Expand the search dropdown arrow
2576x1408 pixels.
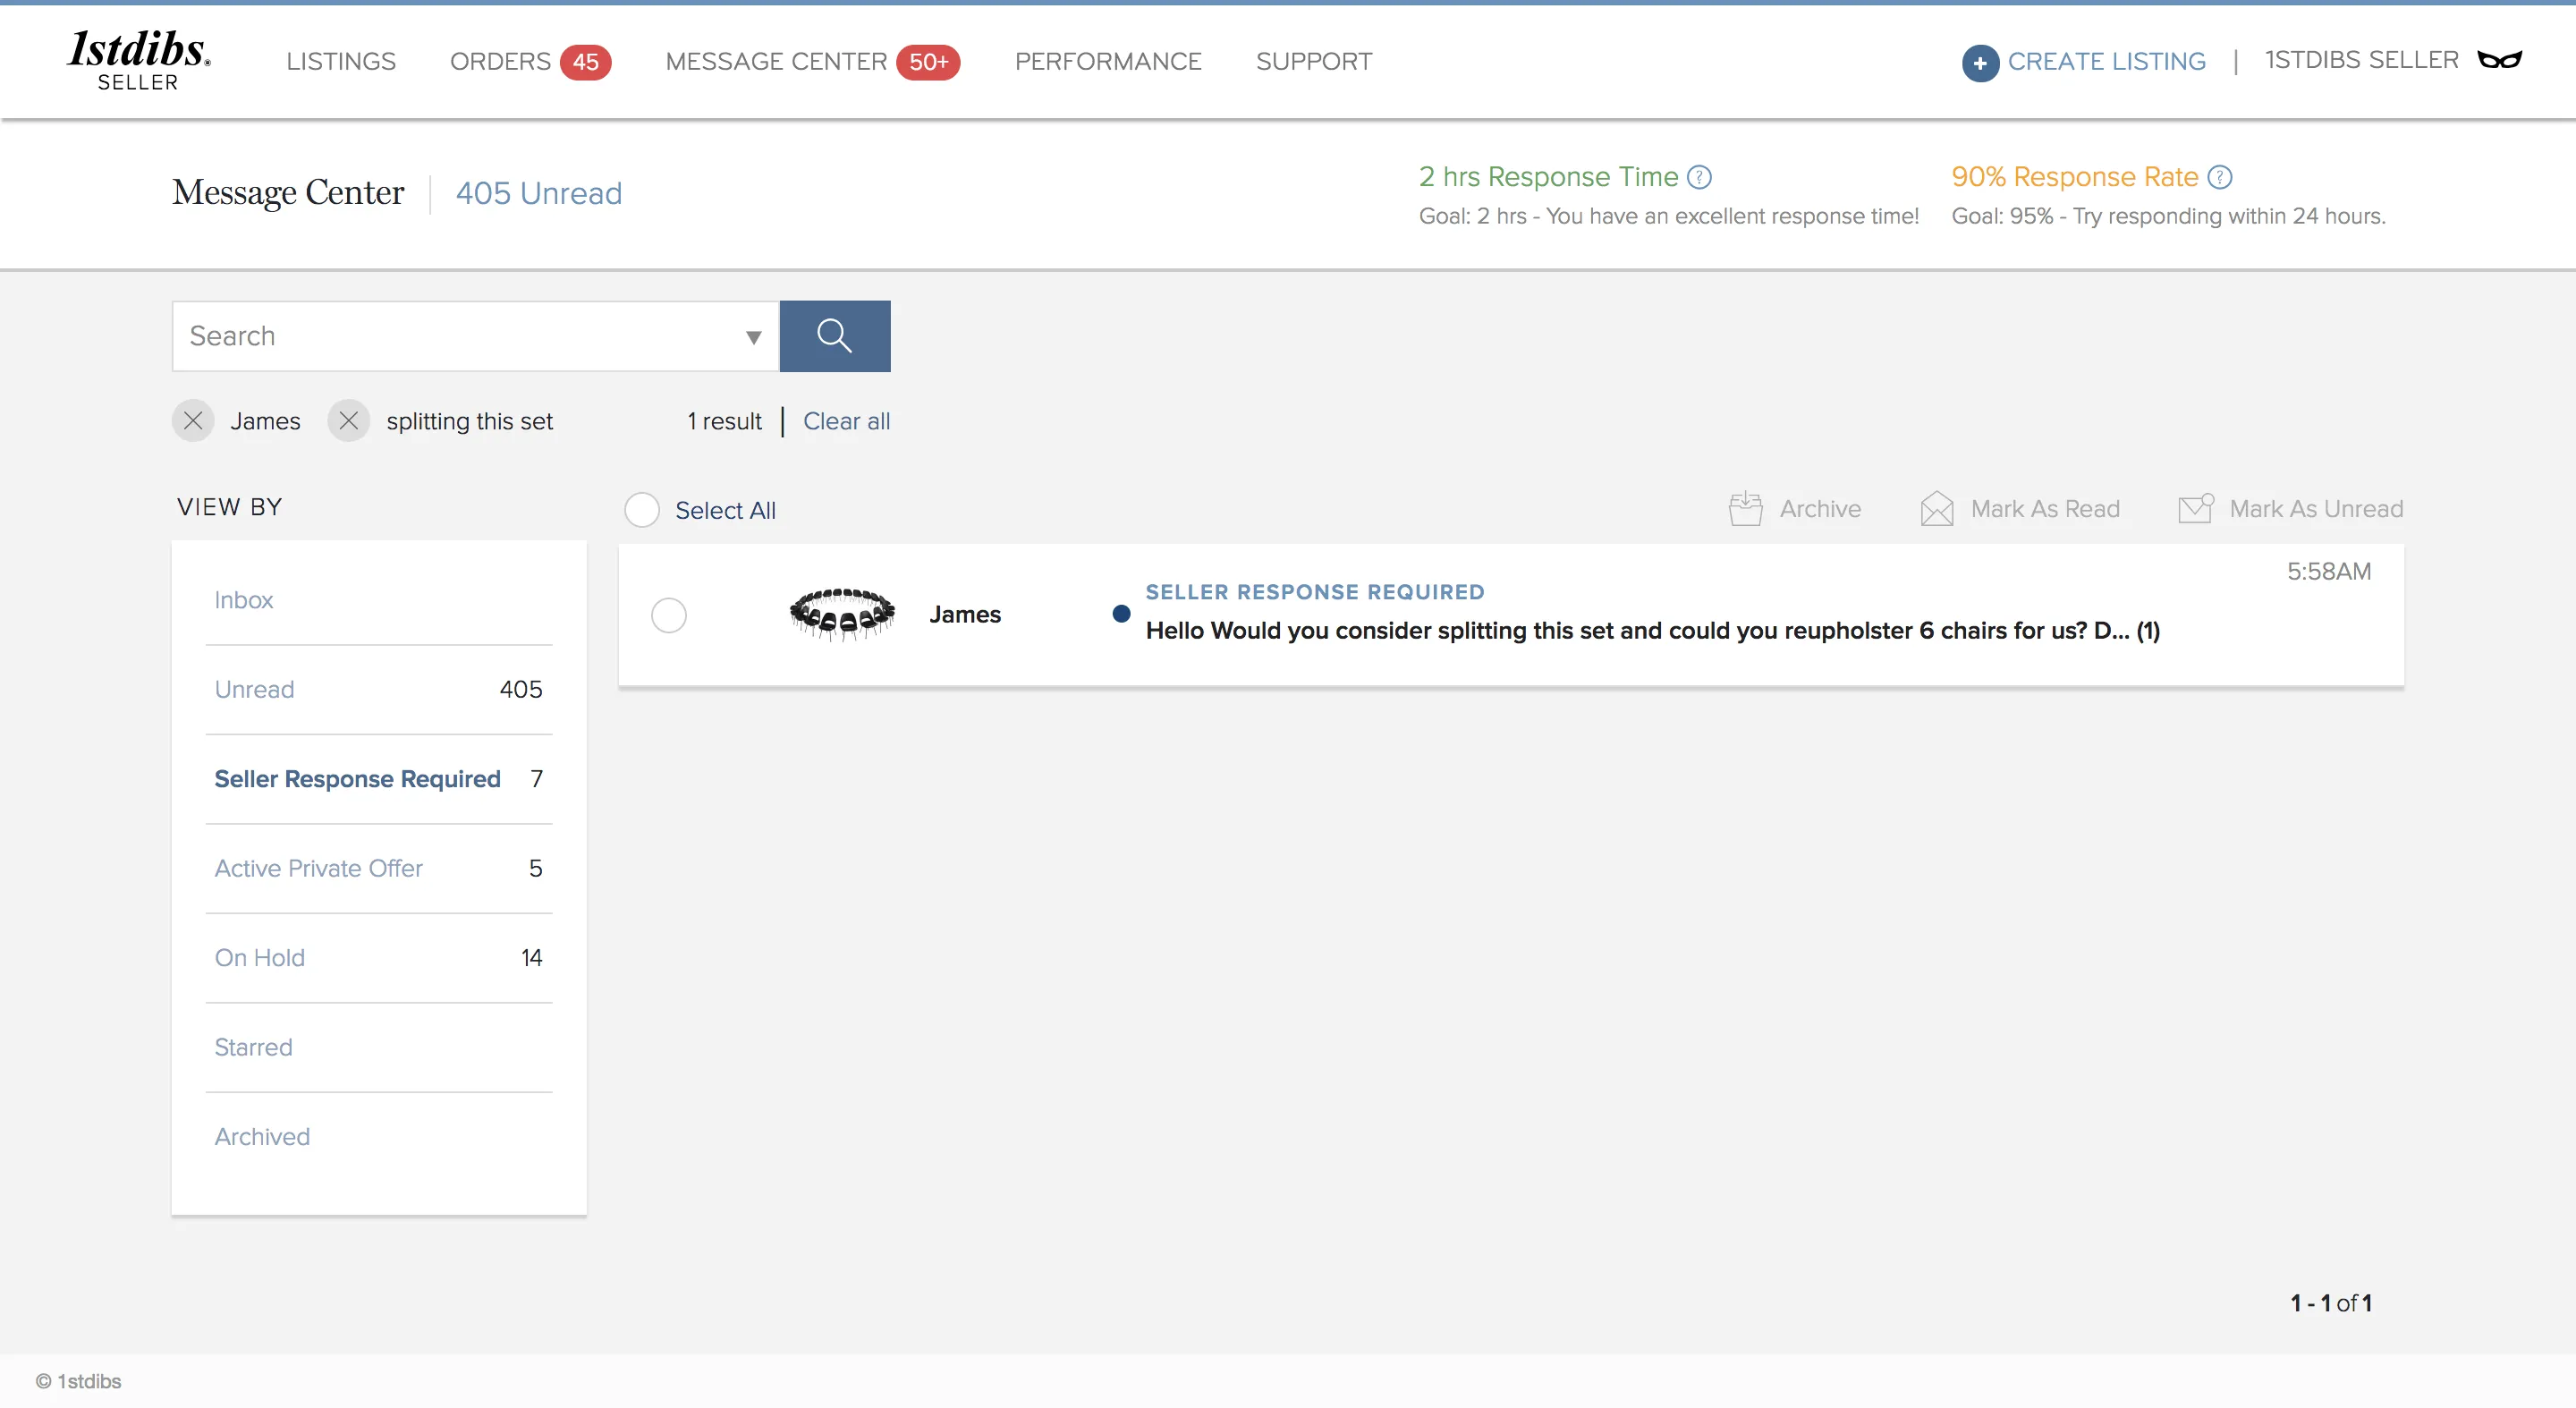coord(754,337)
